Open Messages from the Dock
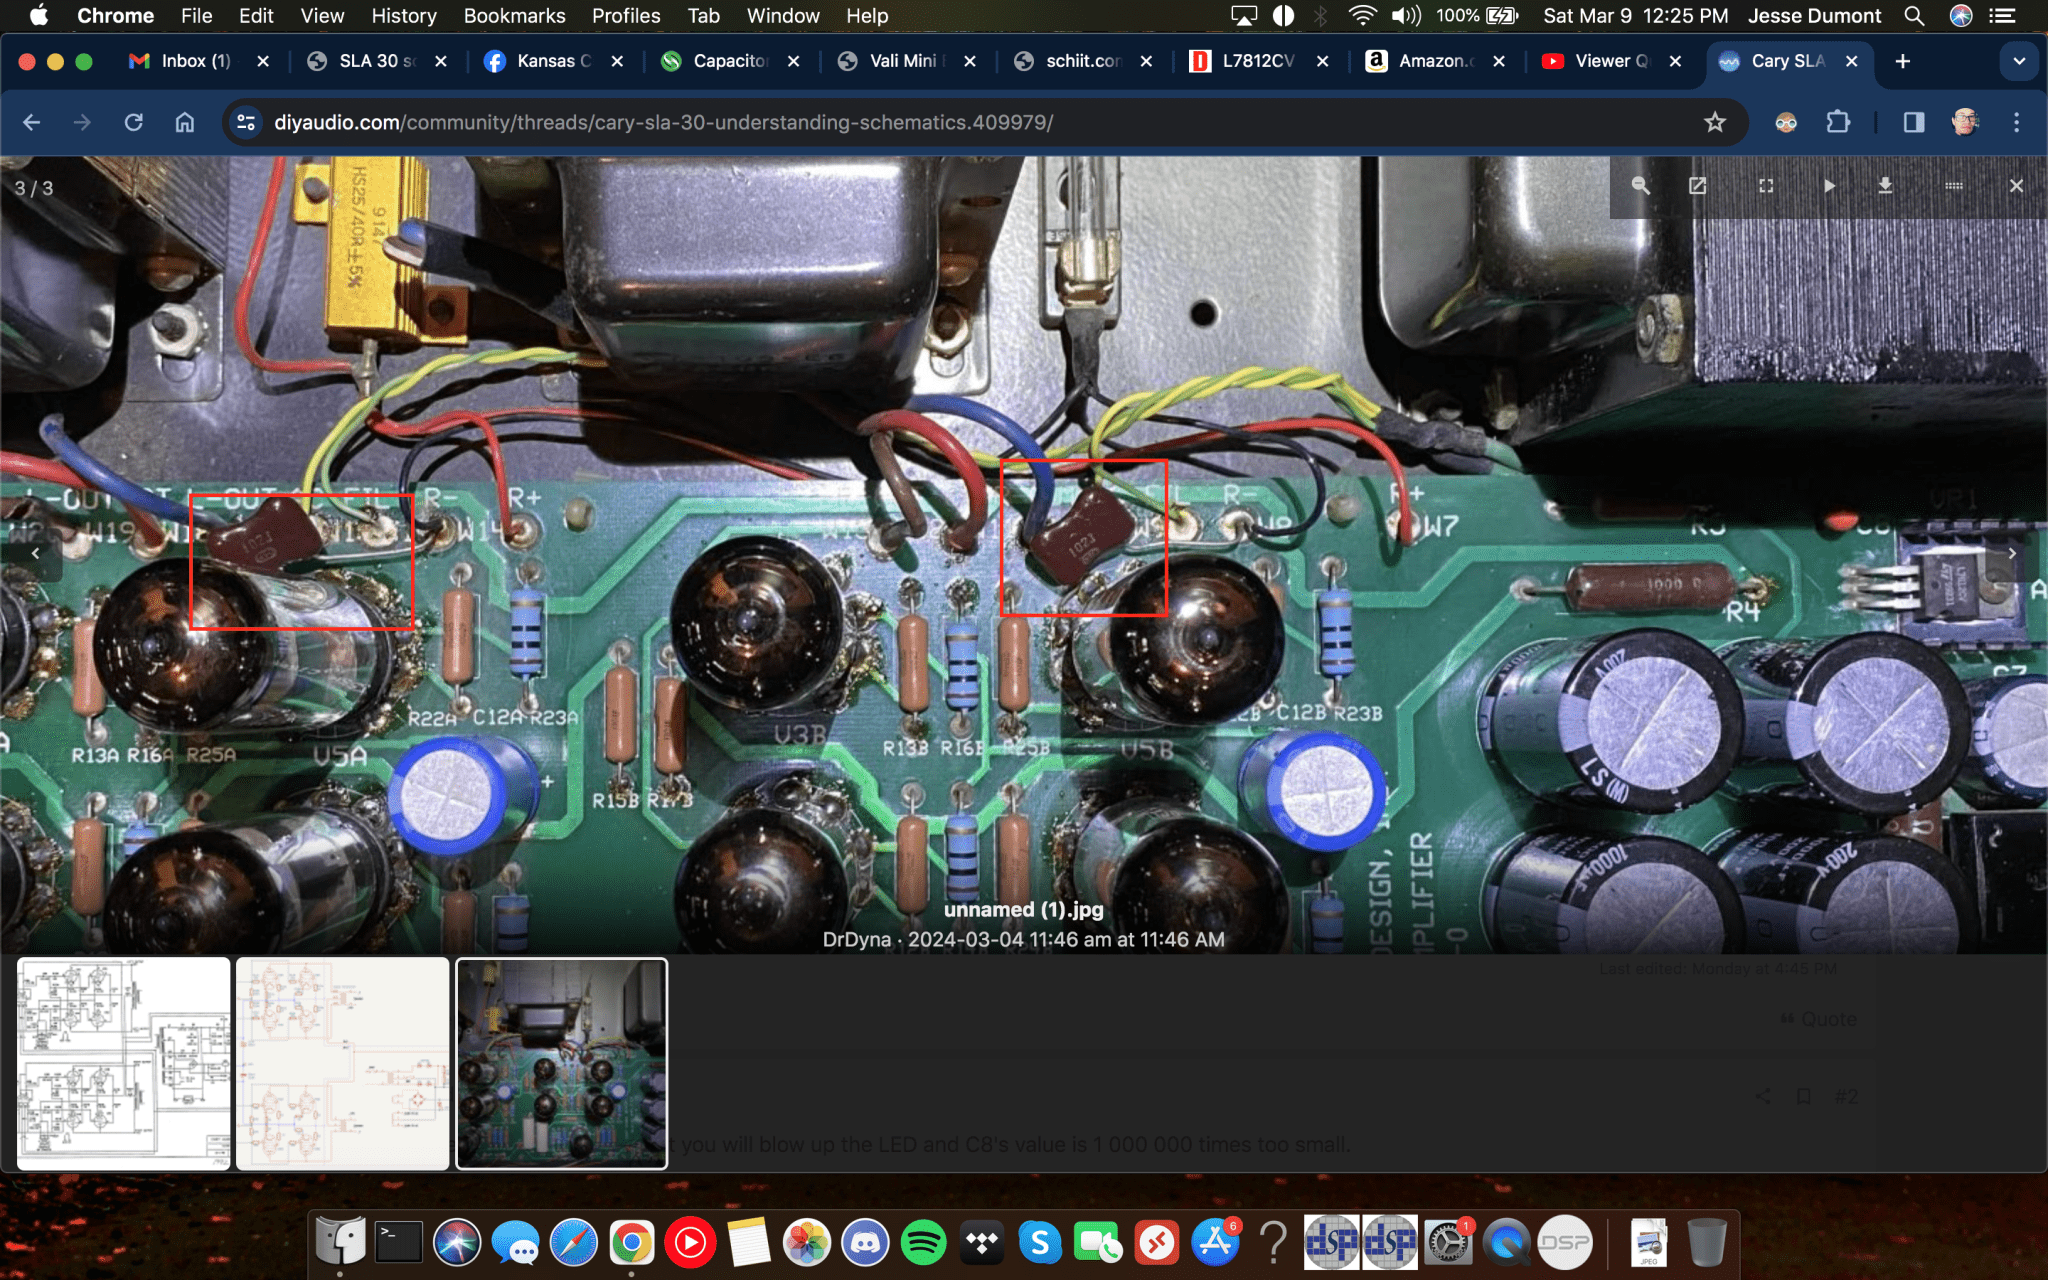The image size is (2048, 1280). [x=516, y=1243]
